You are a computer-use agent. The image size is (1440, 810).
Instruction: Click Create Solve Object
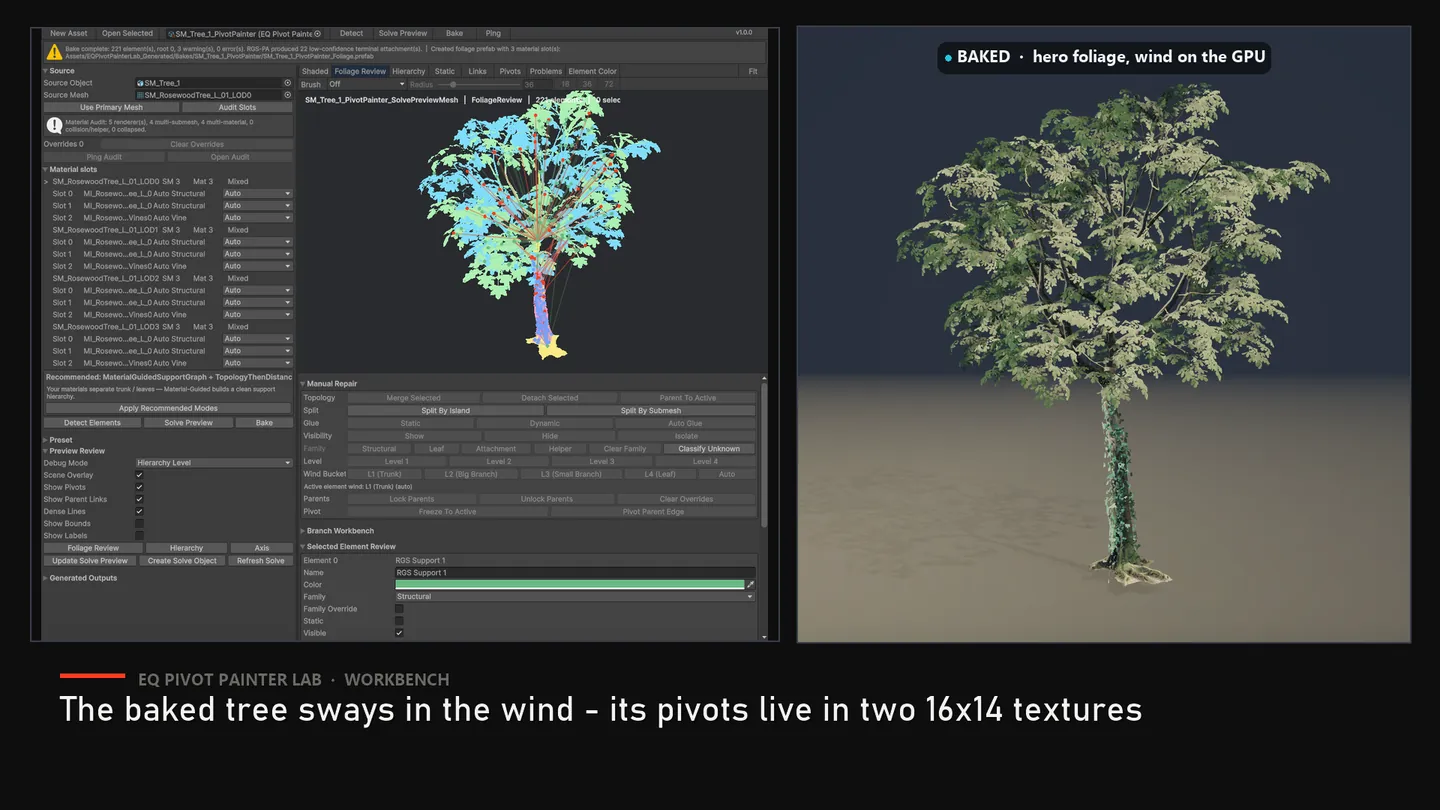(x=182, y=561)
